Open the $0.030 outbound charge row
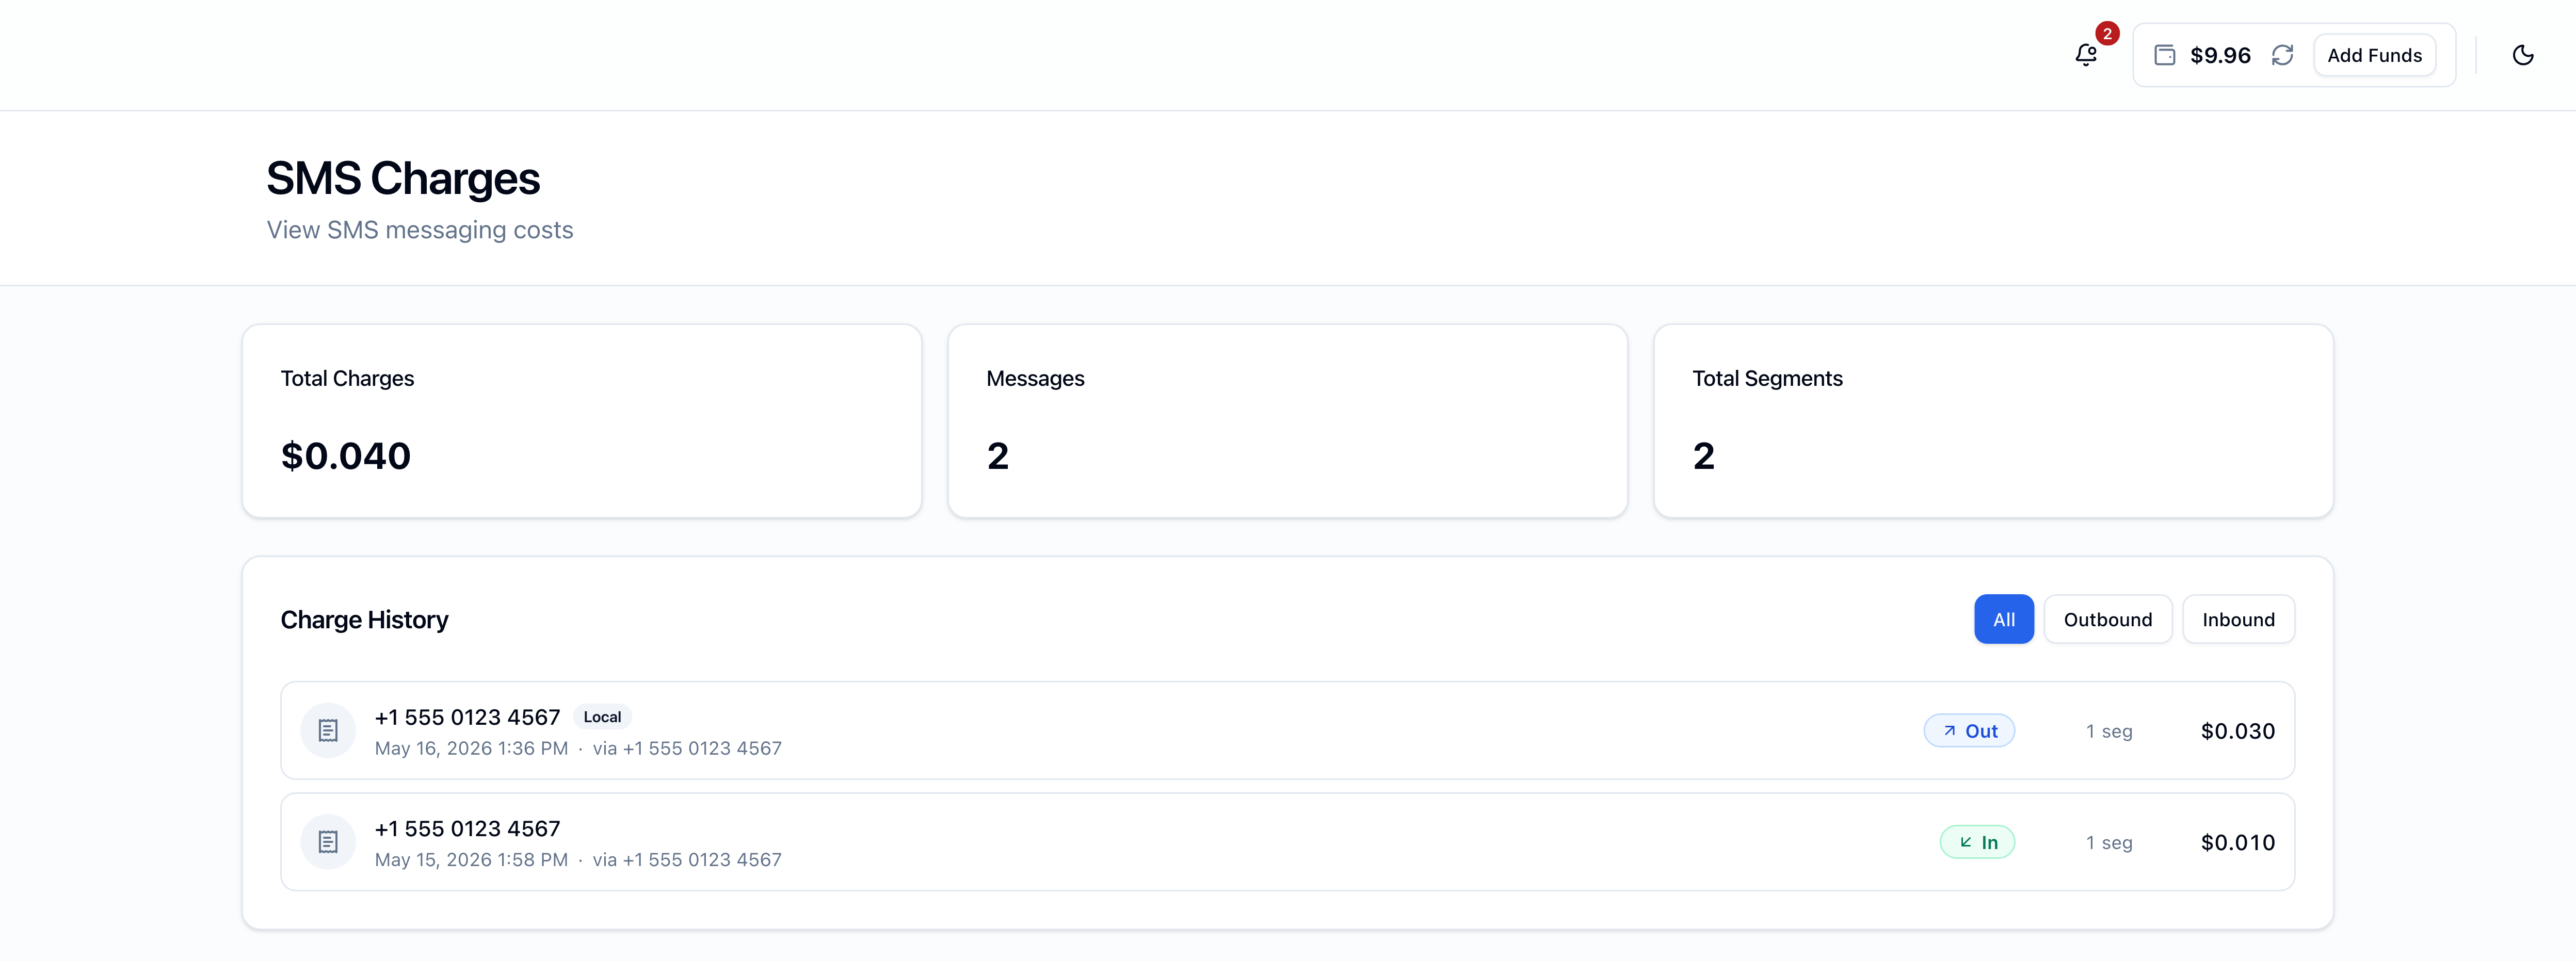Screen dimensions: 2576x961 1287,731
